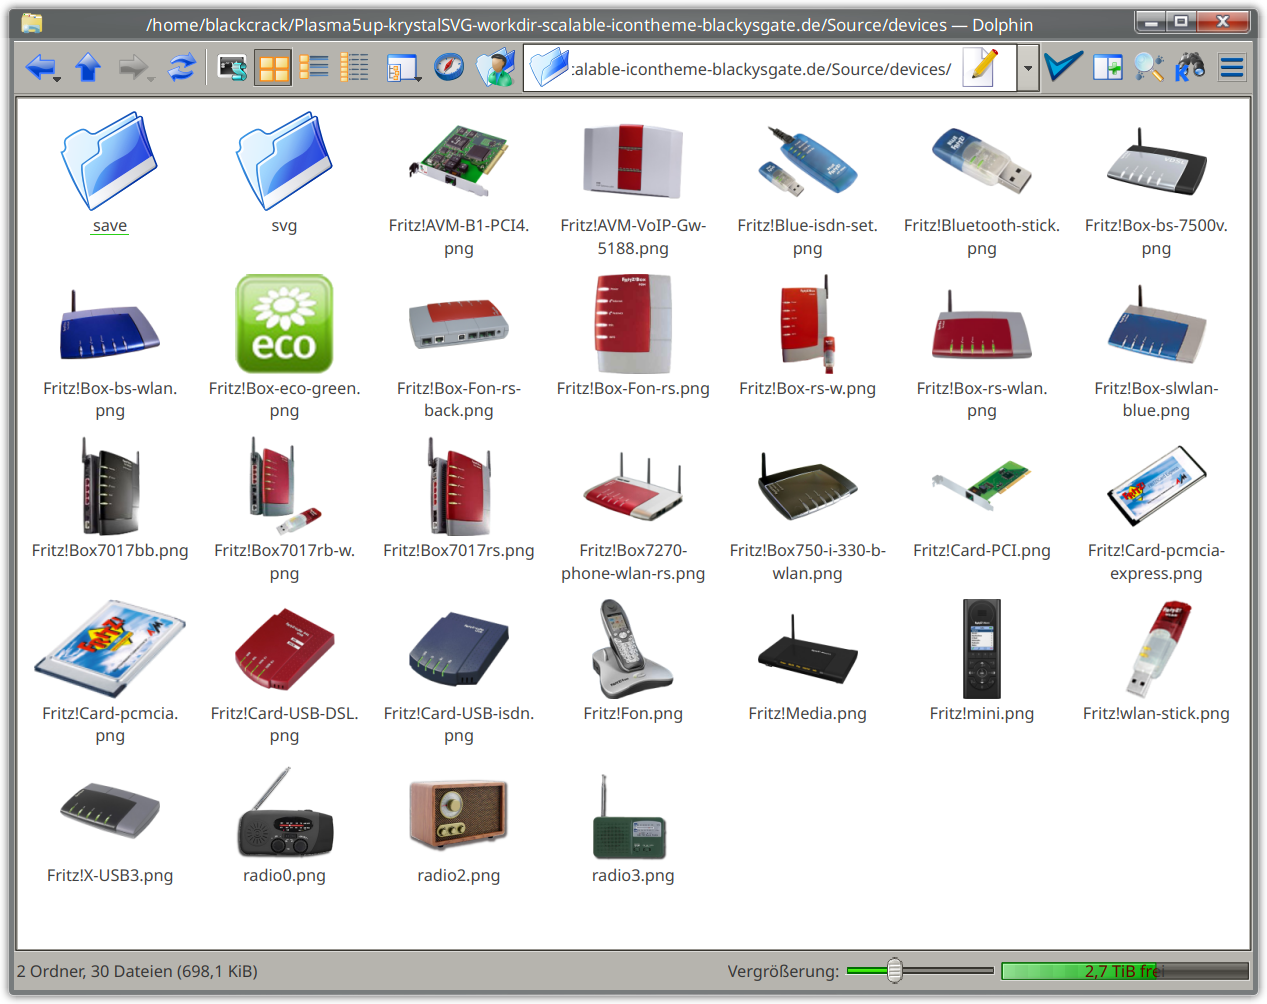Select Fritz!AVM-B1-PCI4.png thumbnail
Screen dimensions: 1267x1004
[459, 160]
